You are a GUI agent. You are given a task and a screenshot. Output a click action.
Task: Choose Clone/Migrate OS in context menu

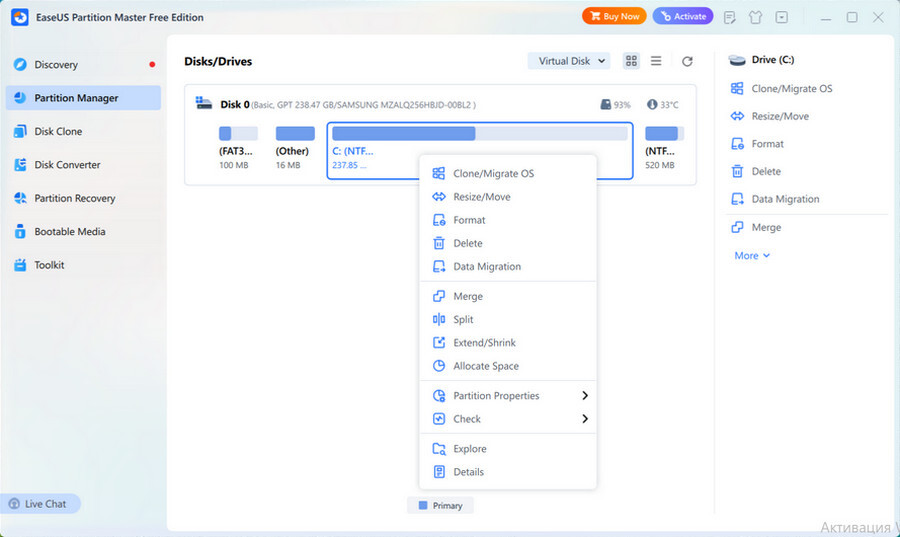point(508,173)
